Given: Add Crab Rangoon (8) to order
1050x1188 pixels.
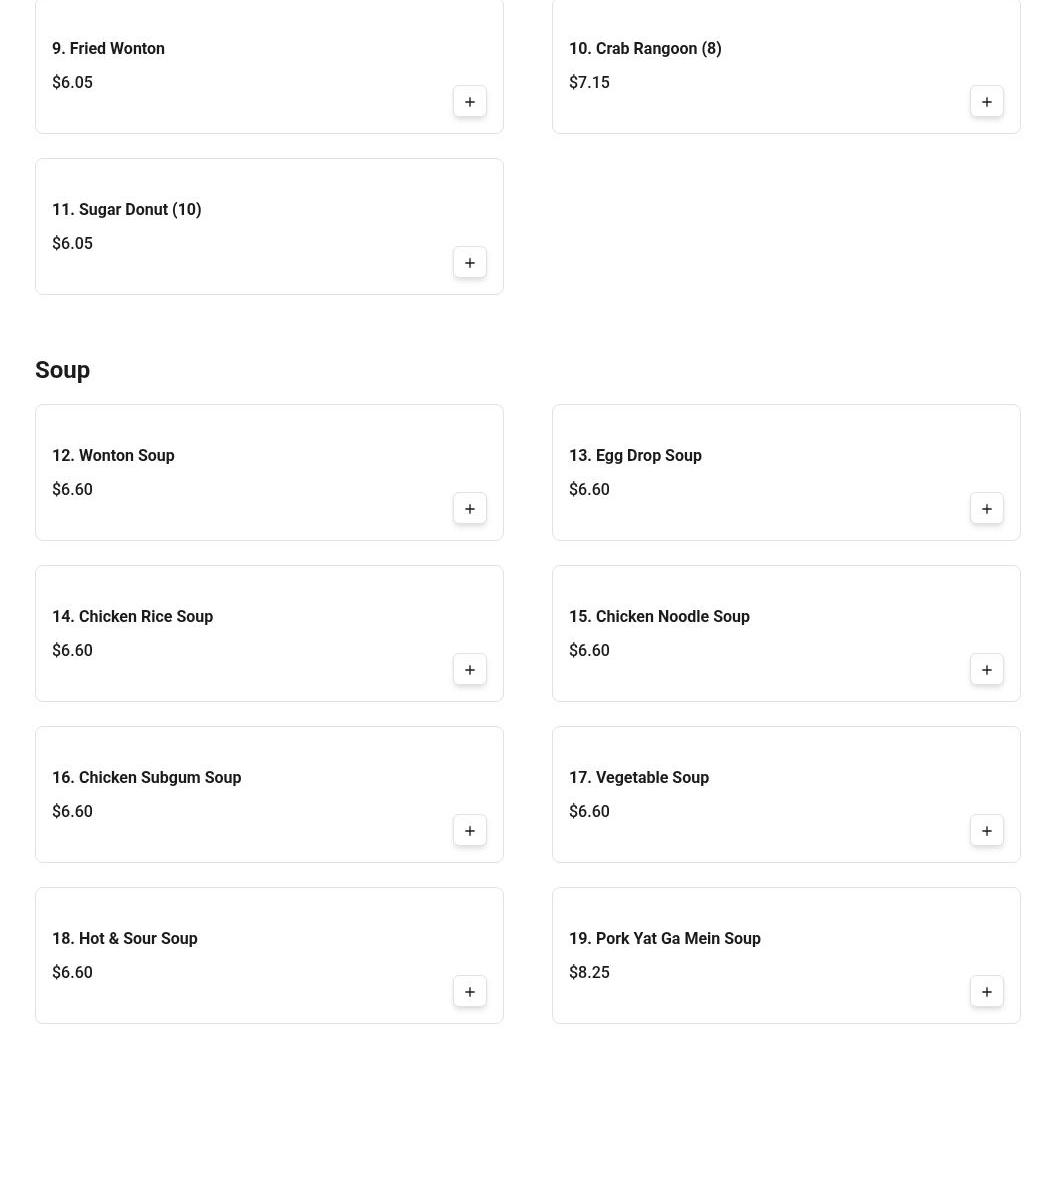Looking at the screenshot, I should pos(986,102).
